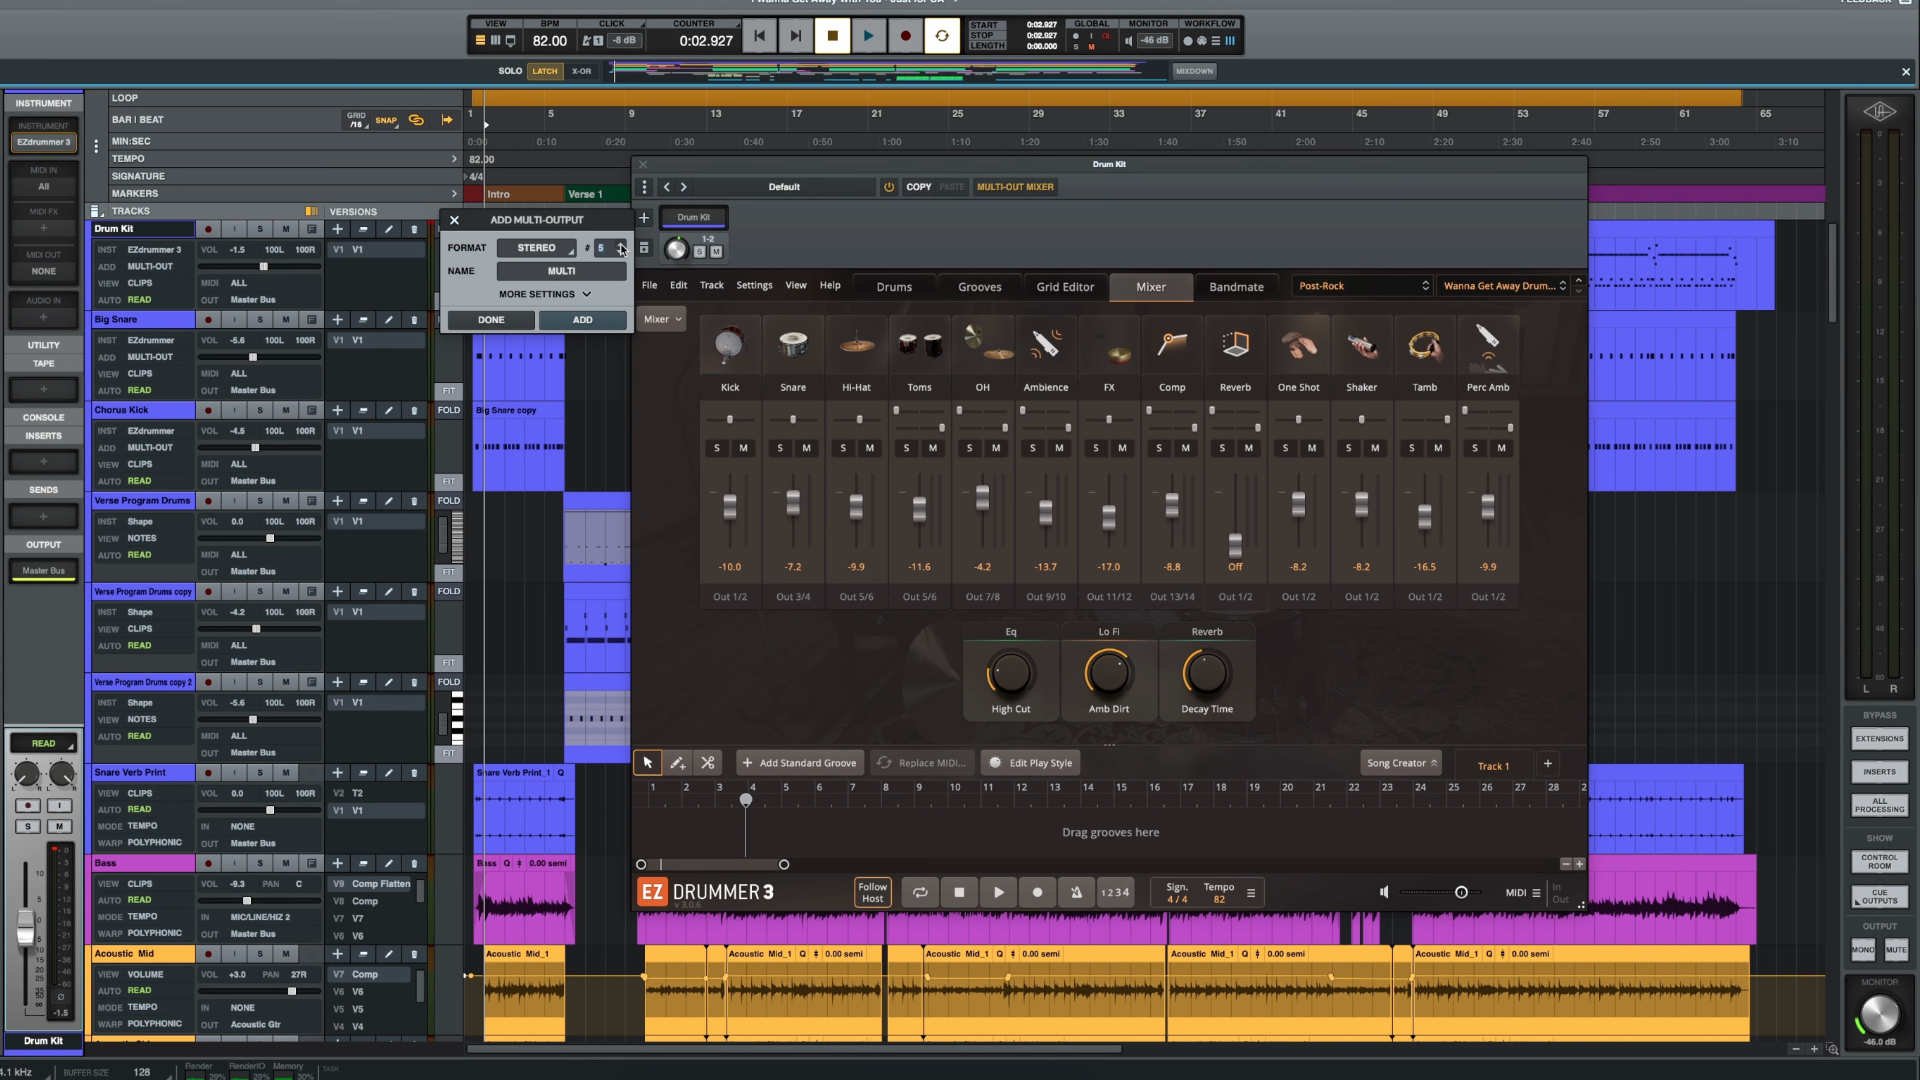1920x1080 pixels.
Task: Click the plugin COPY button
Action: 918,187
